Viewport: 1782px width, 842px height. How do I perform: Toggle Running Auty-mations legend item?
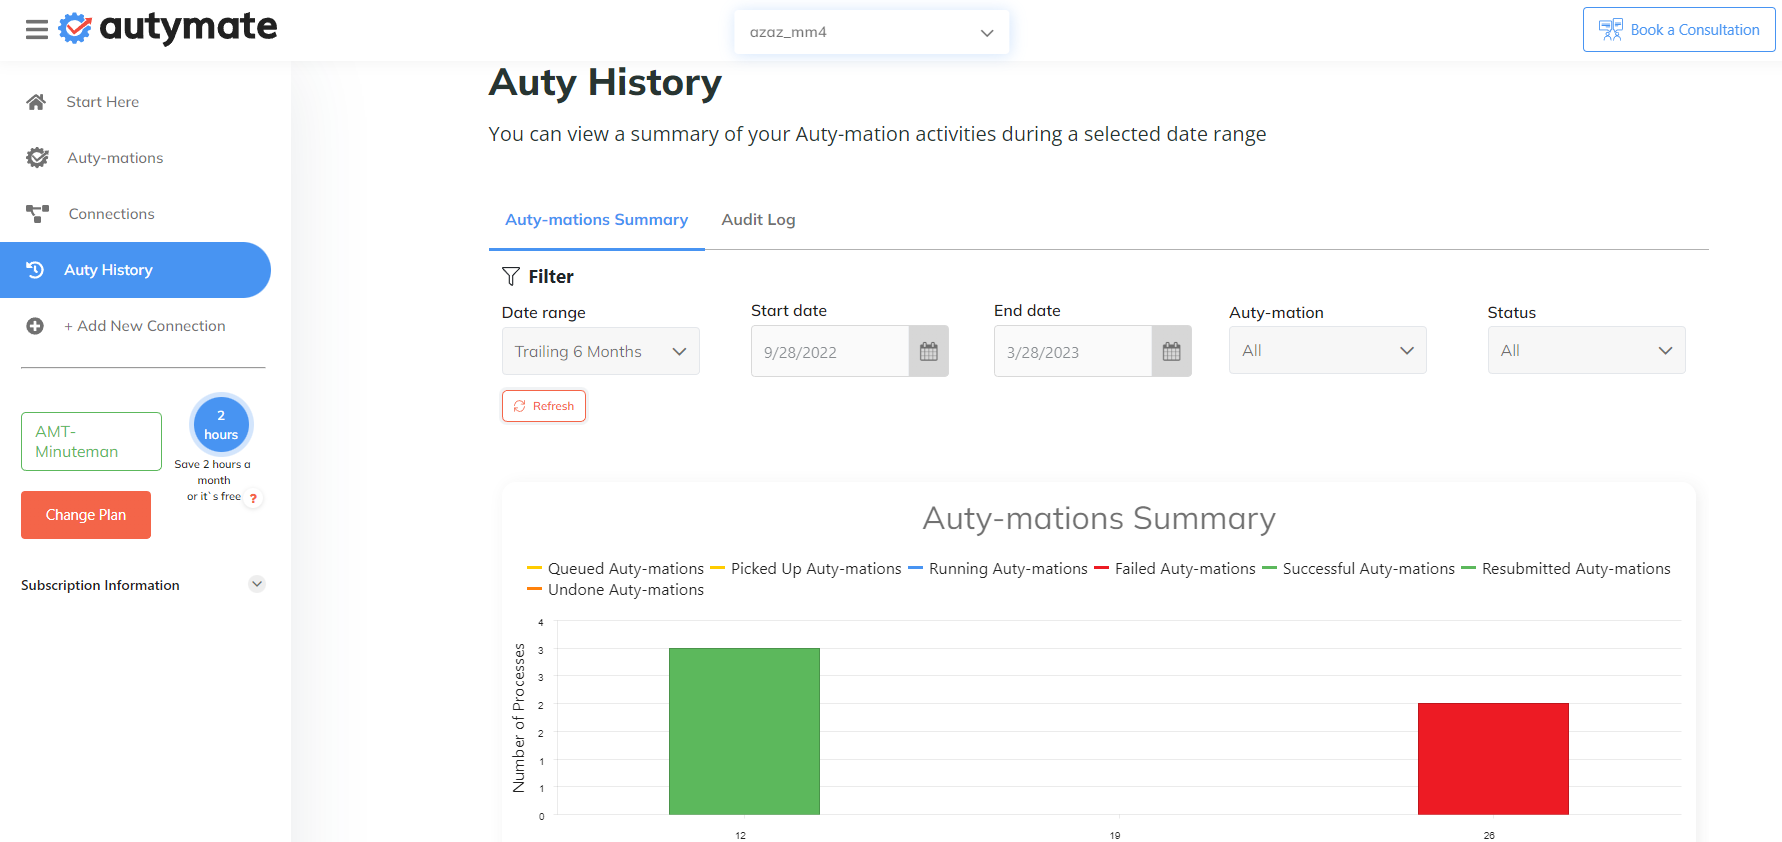coord(997,569)
